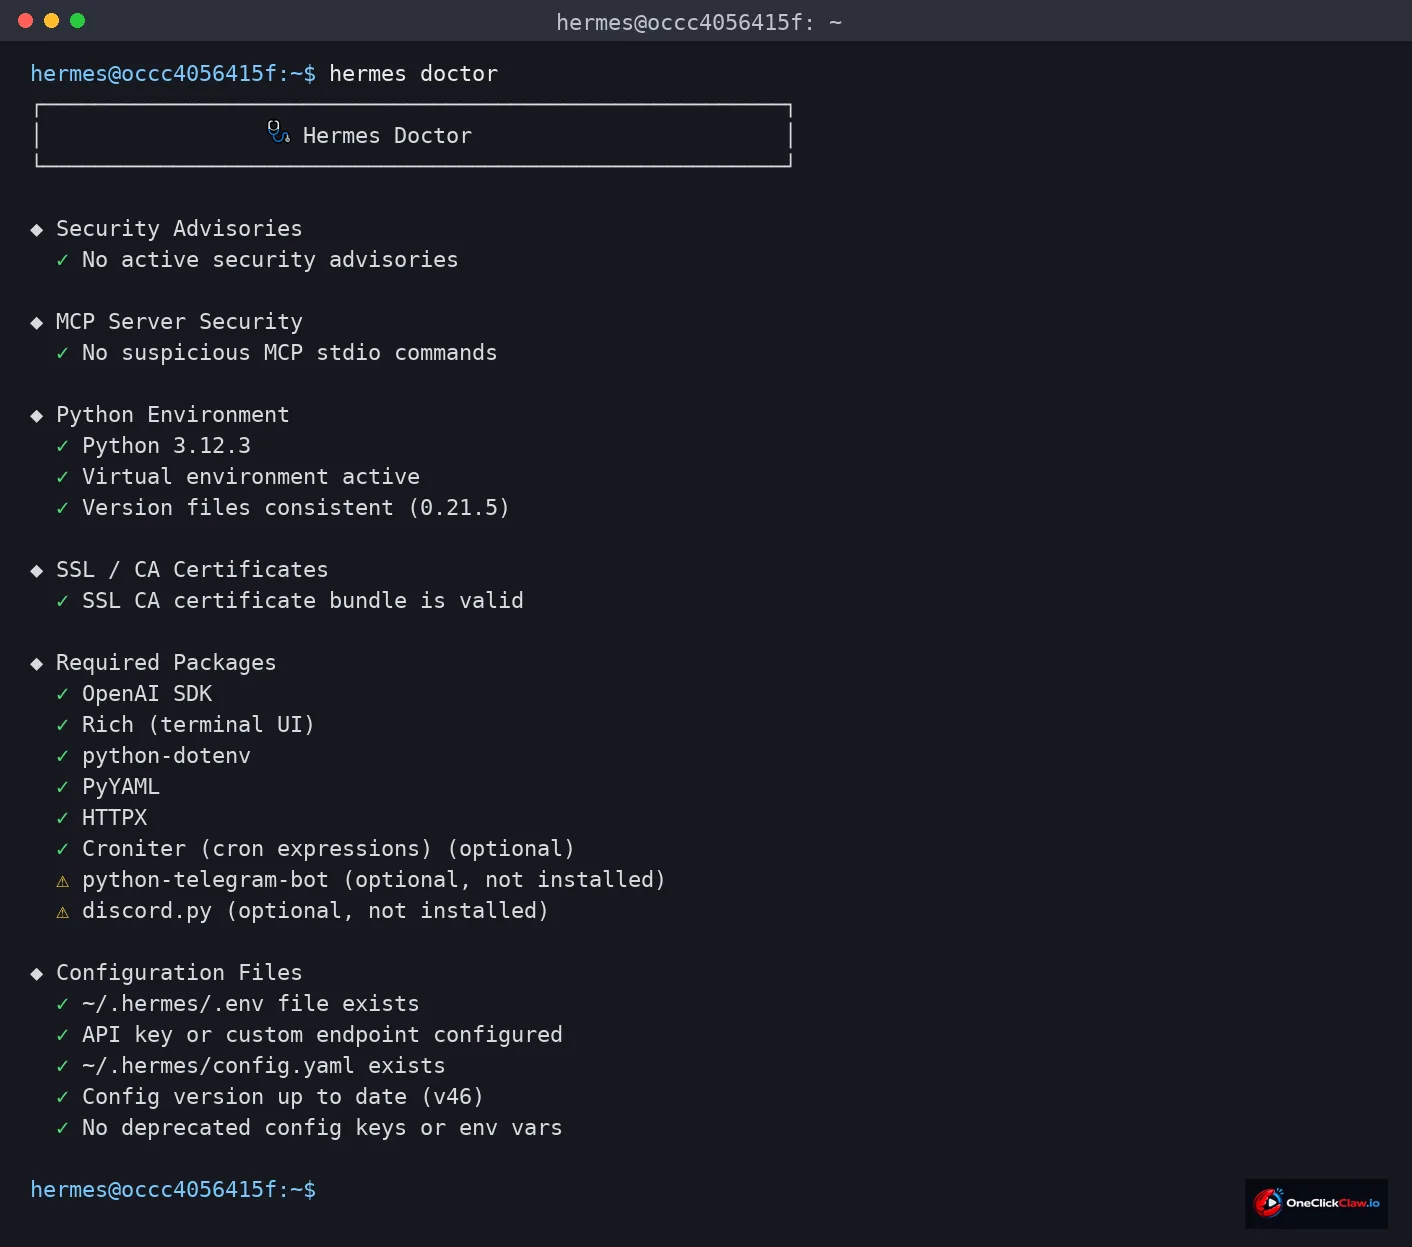Click 'No deprecated config keys or env vars'
This screenshot has width=1412, height=1247.
click(322, 1128)
